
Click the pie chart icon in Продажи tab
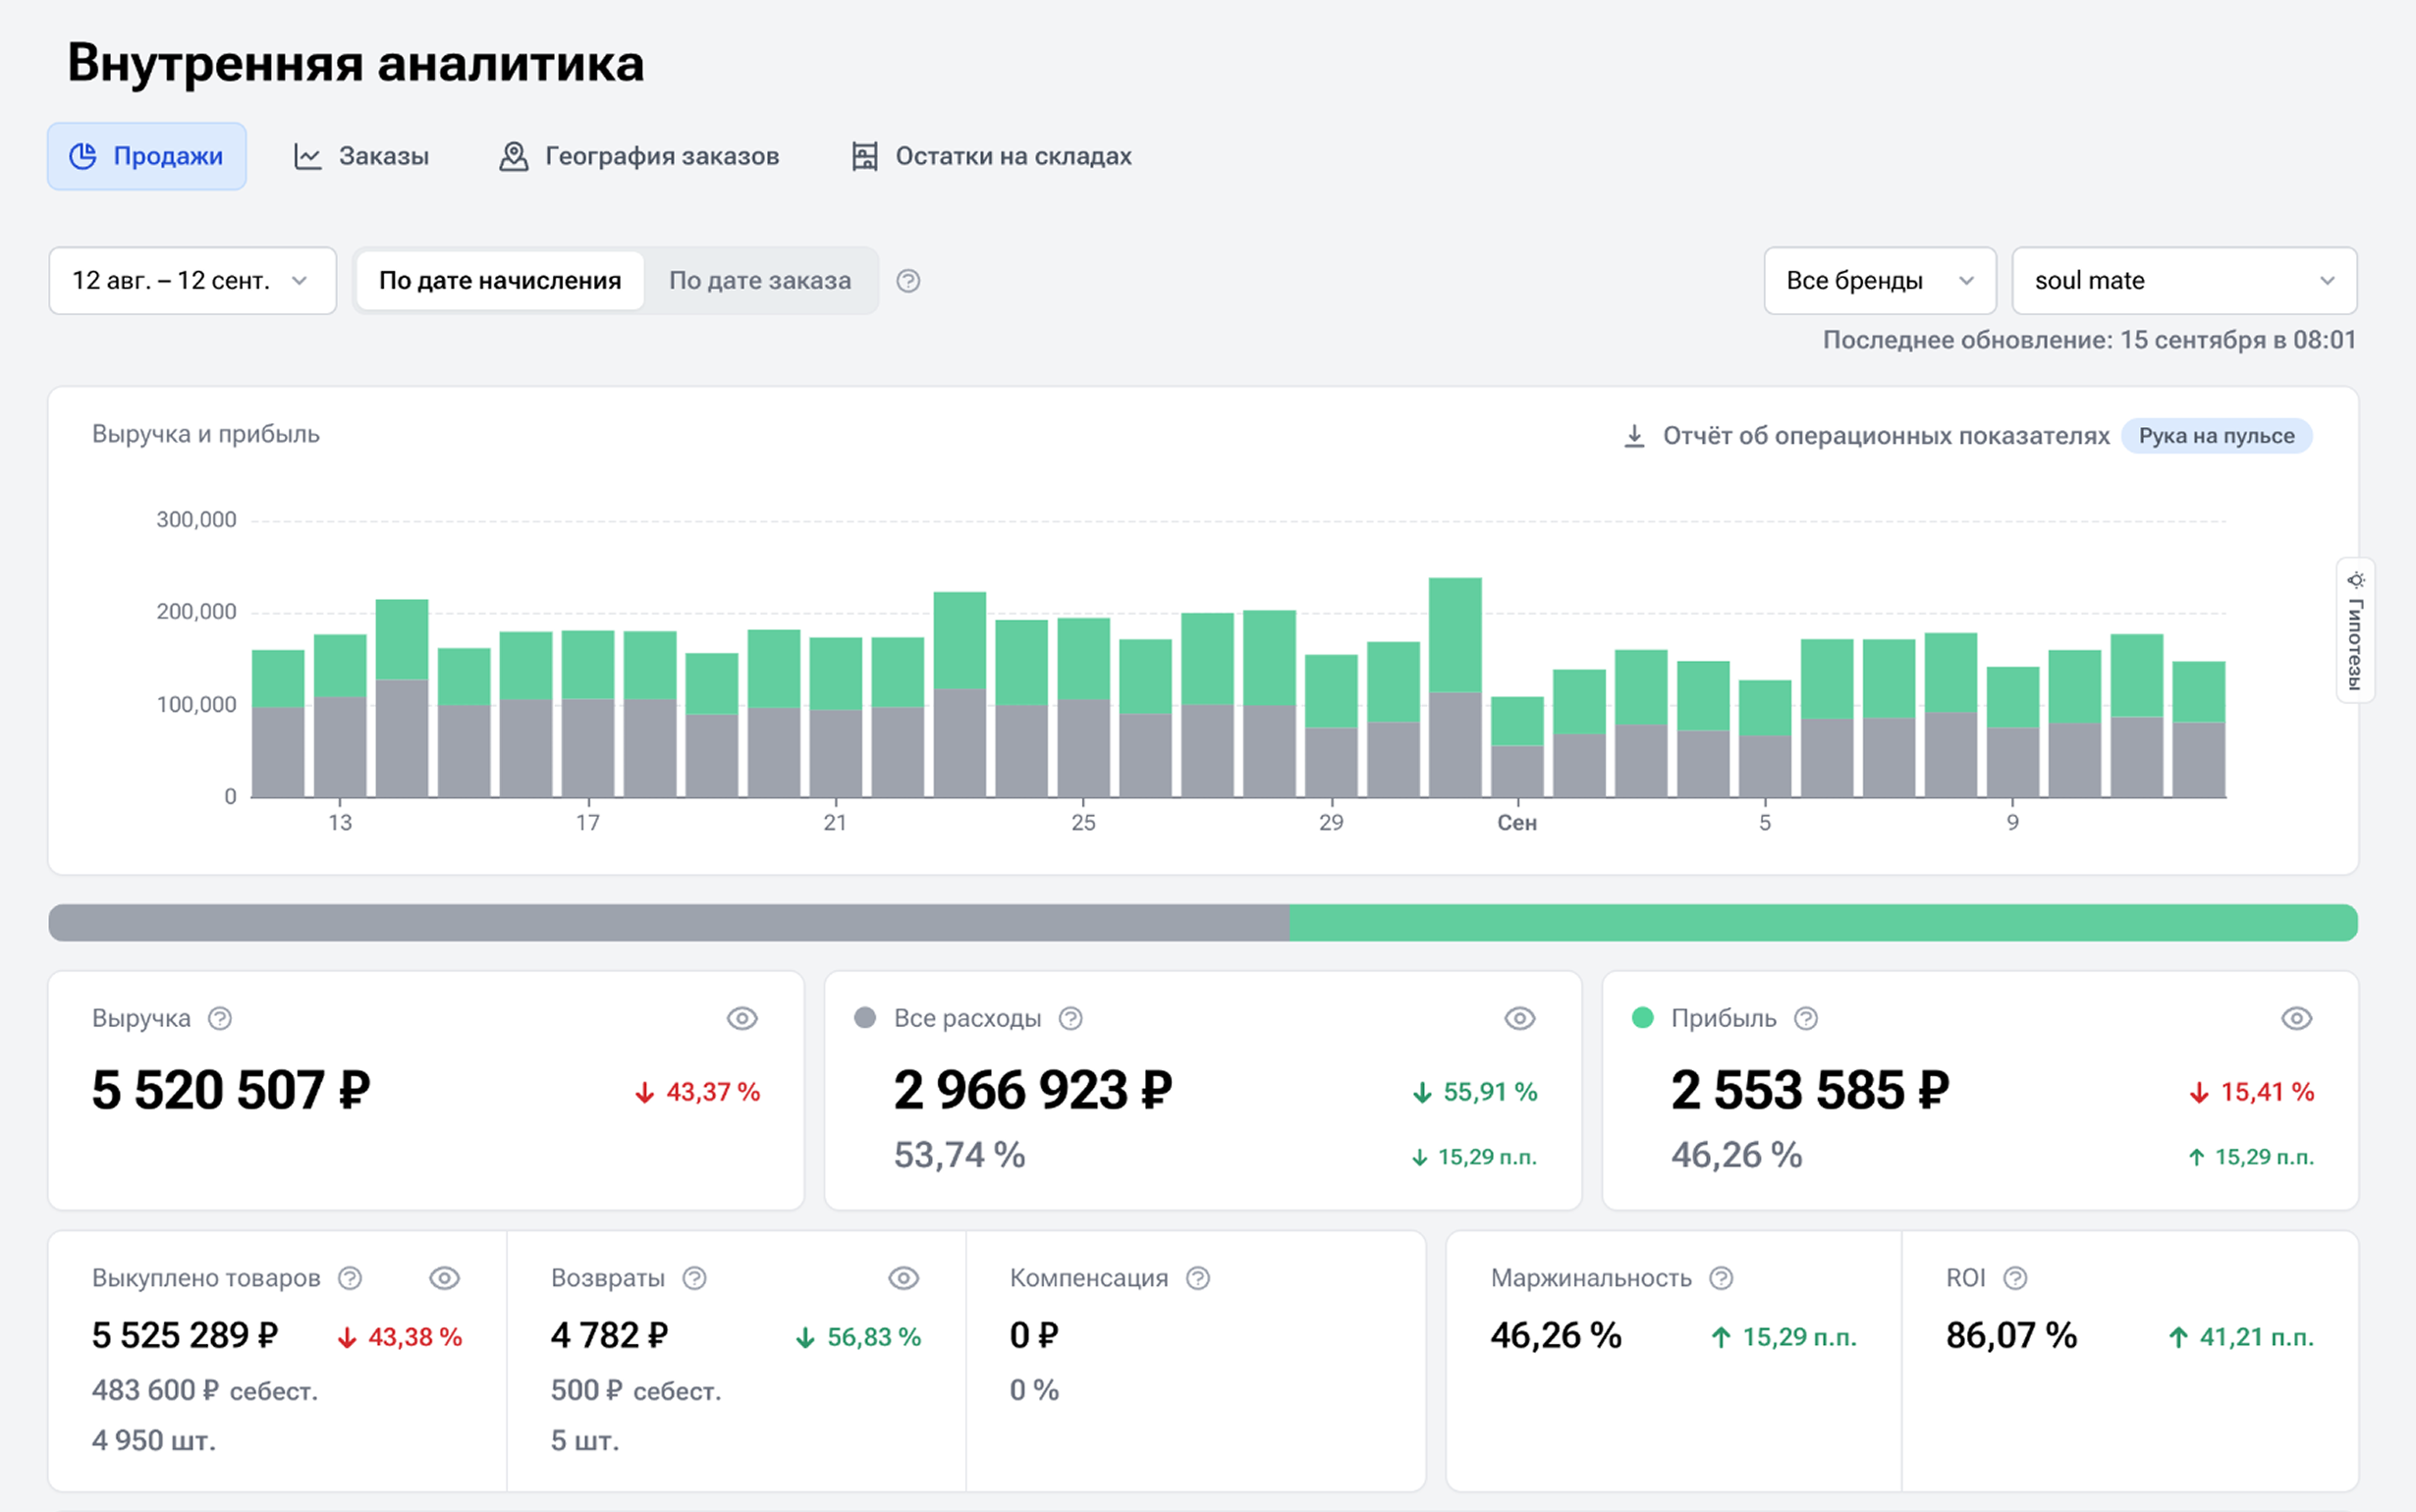click(83, 156)
